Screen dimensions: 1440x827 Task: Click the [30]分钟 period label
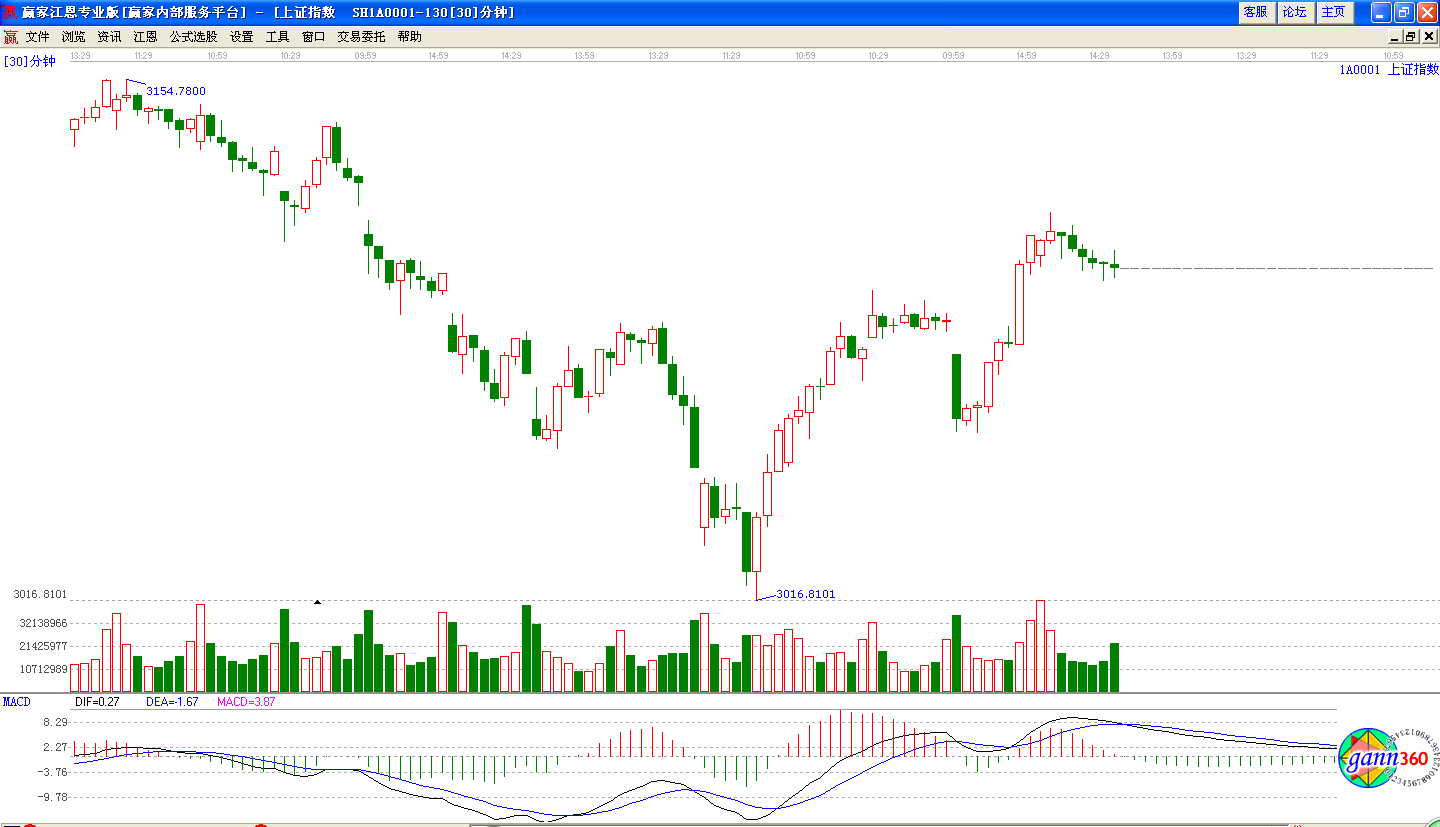pos(29,61)
